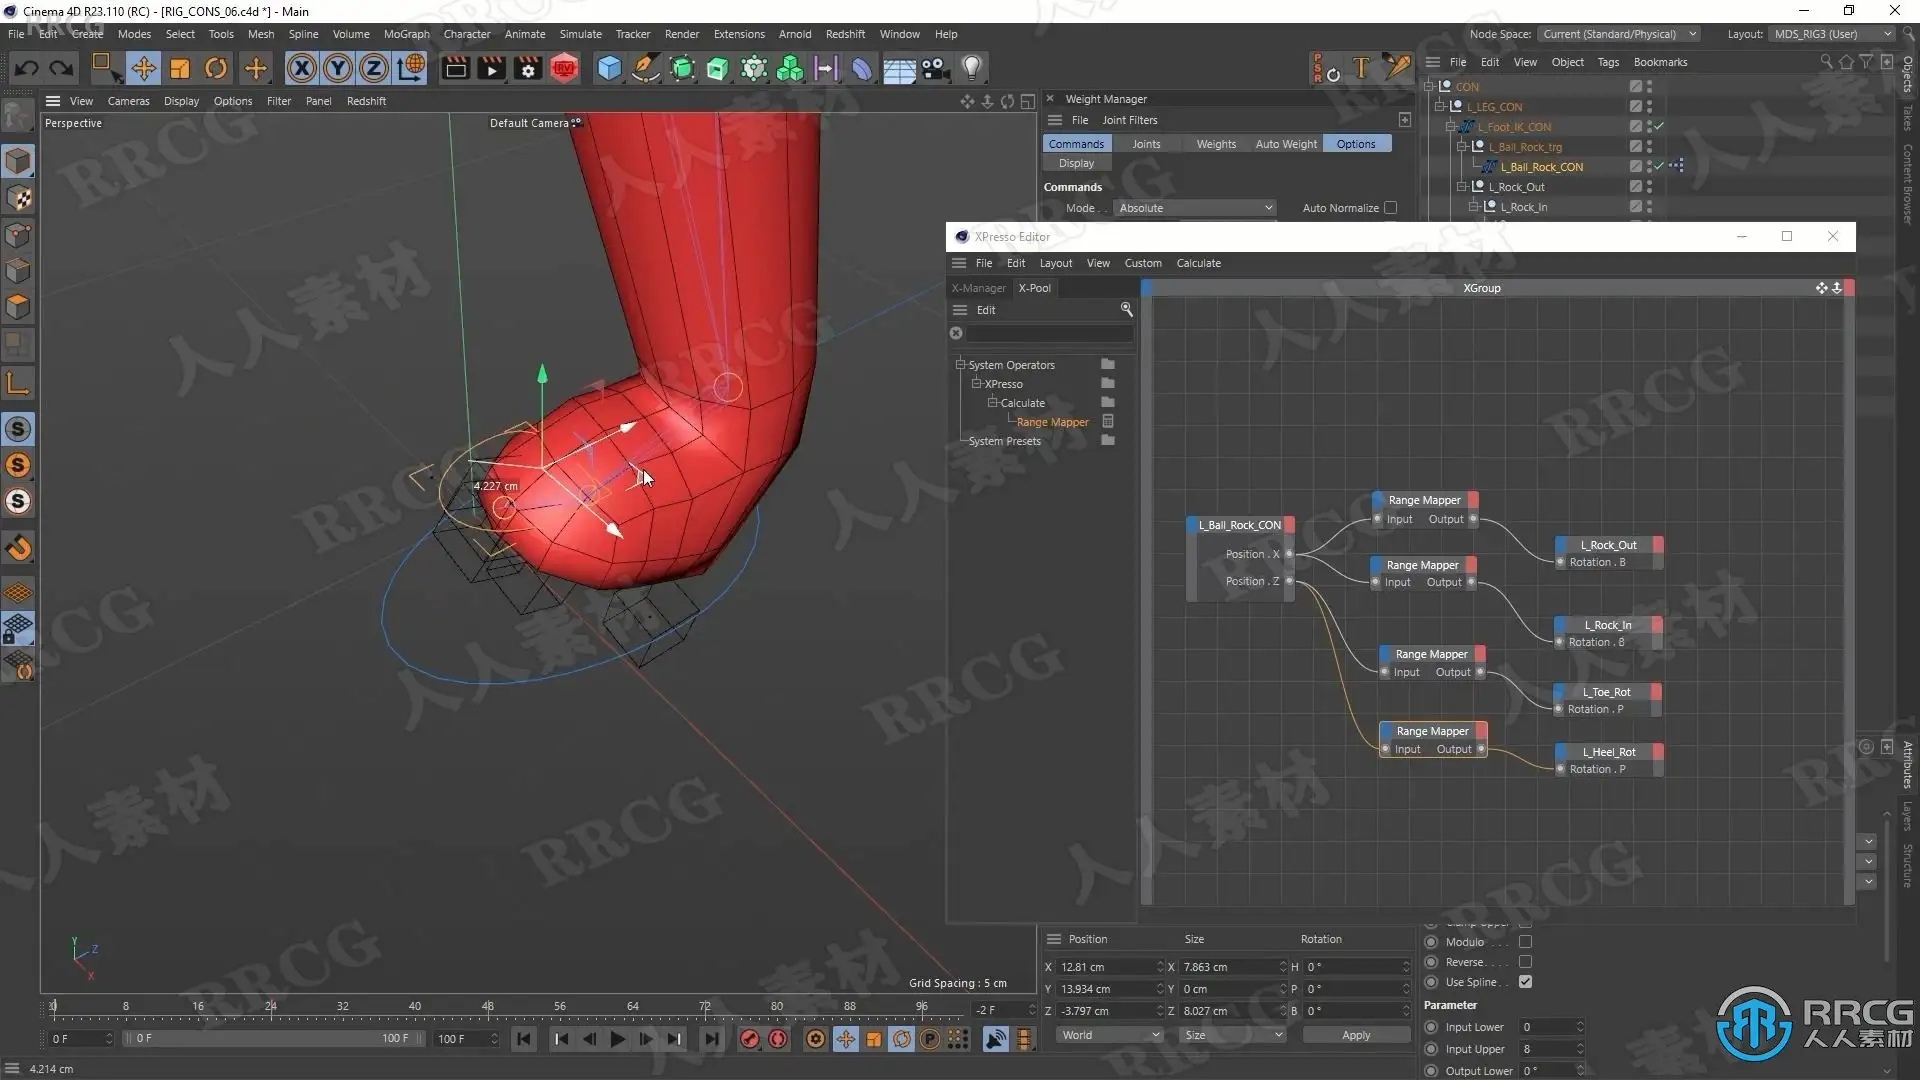Collapse the System Operators tree node
1920x1080 pixels.
pos(960,365)
